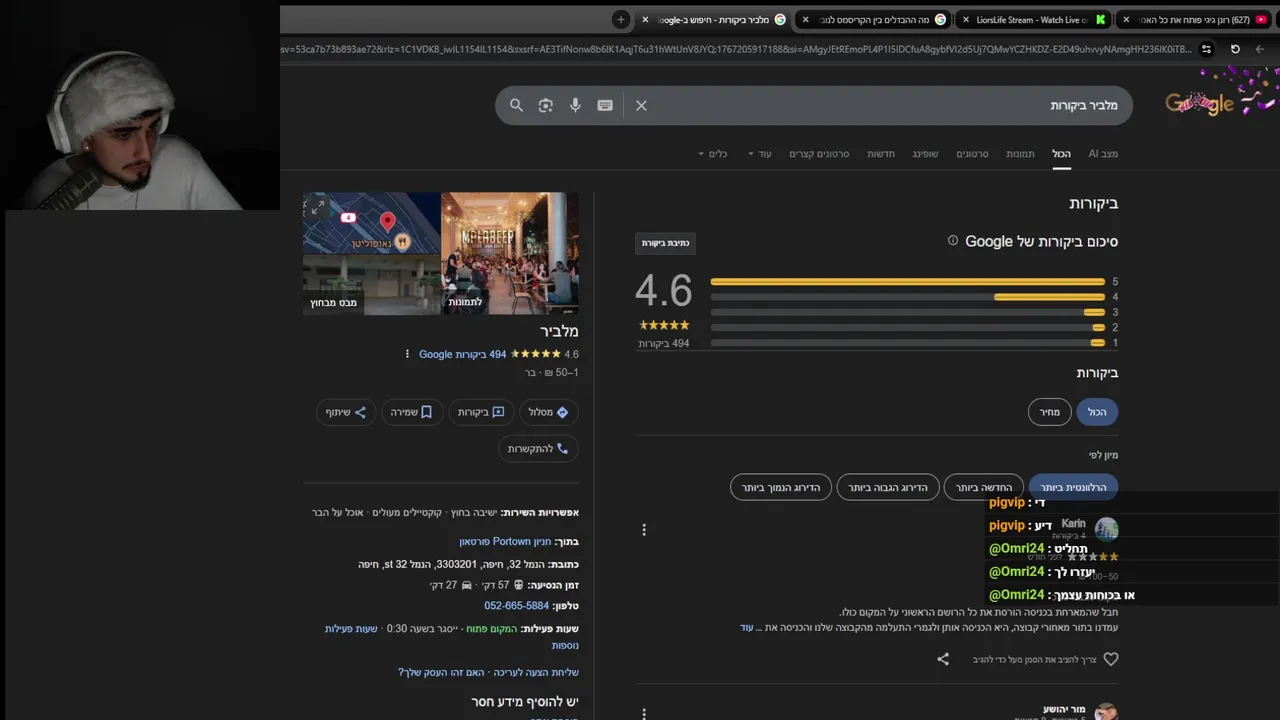Open Google Lens image search icon

pos(545,105)
